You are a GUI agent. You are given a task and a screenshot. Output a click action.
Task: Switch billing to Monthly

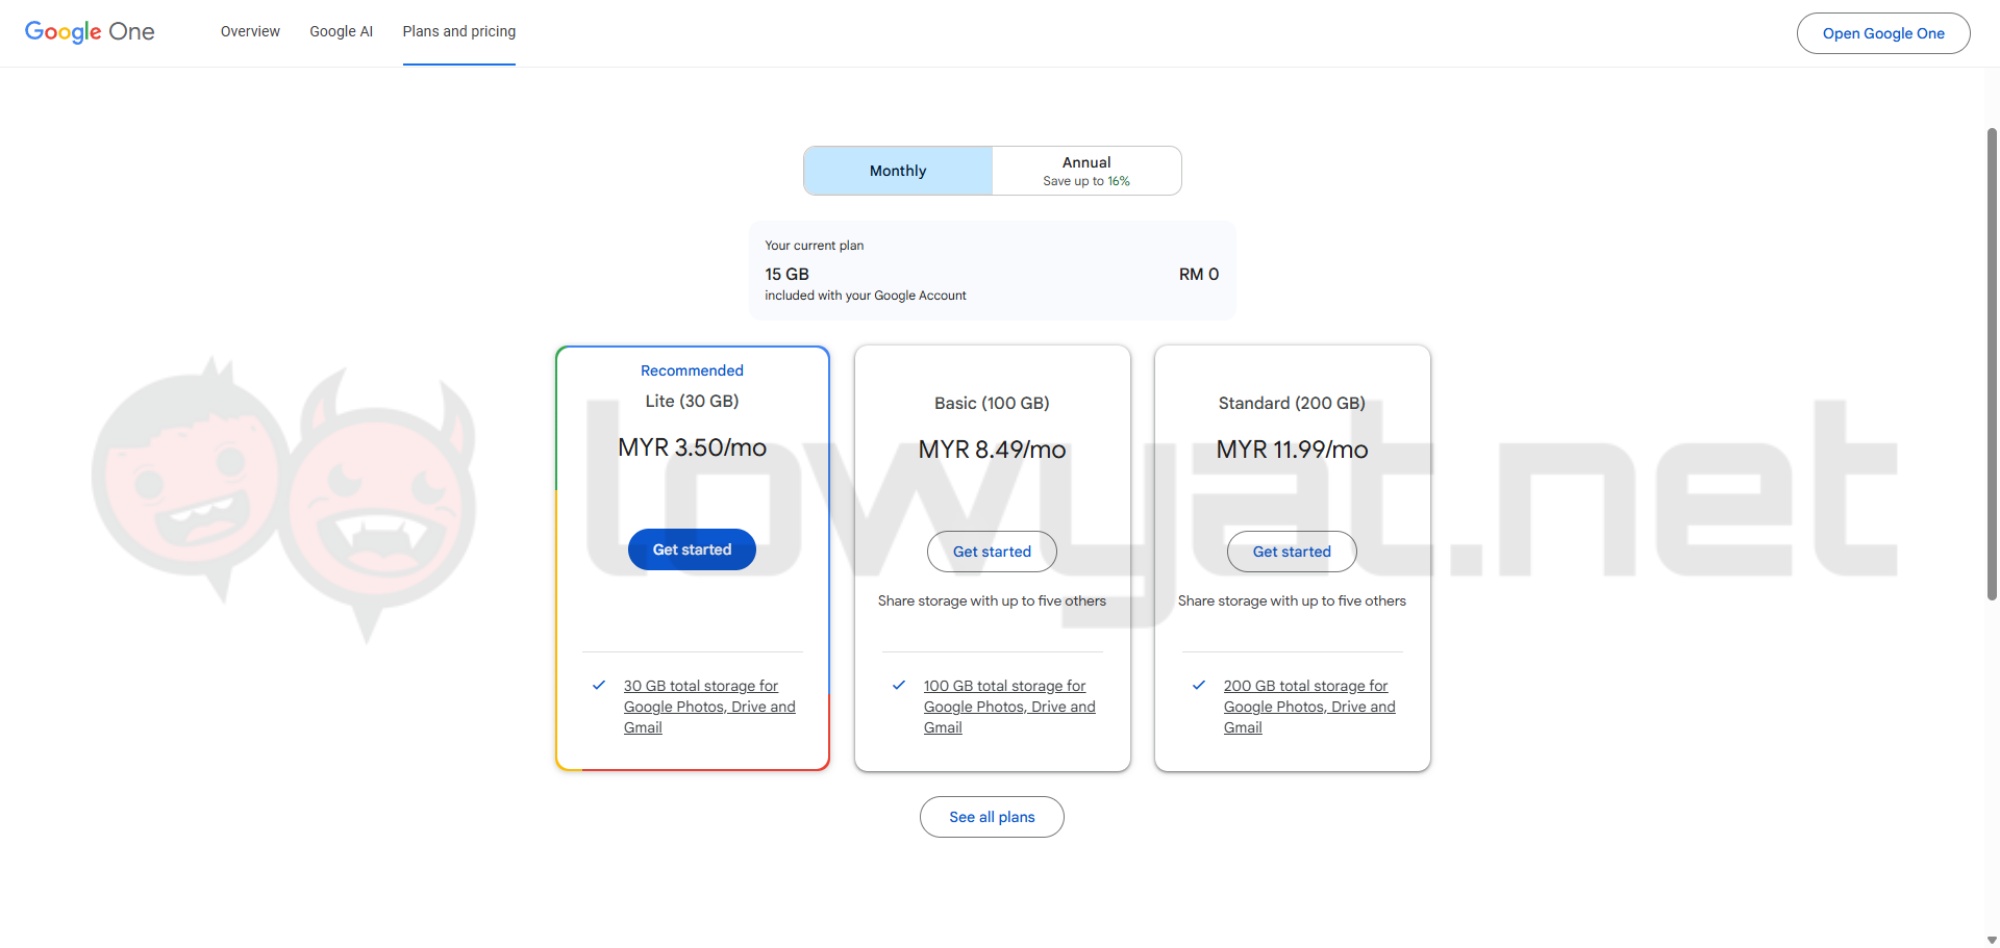tap(898, 171)
